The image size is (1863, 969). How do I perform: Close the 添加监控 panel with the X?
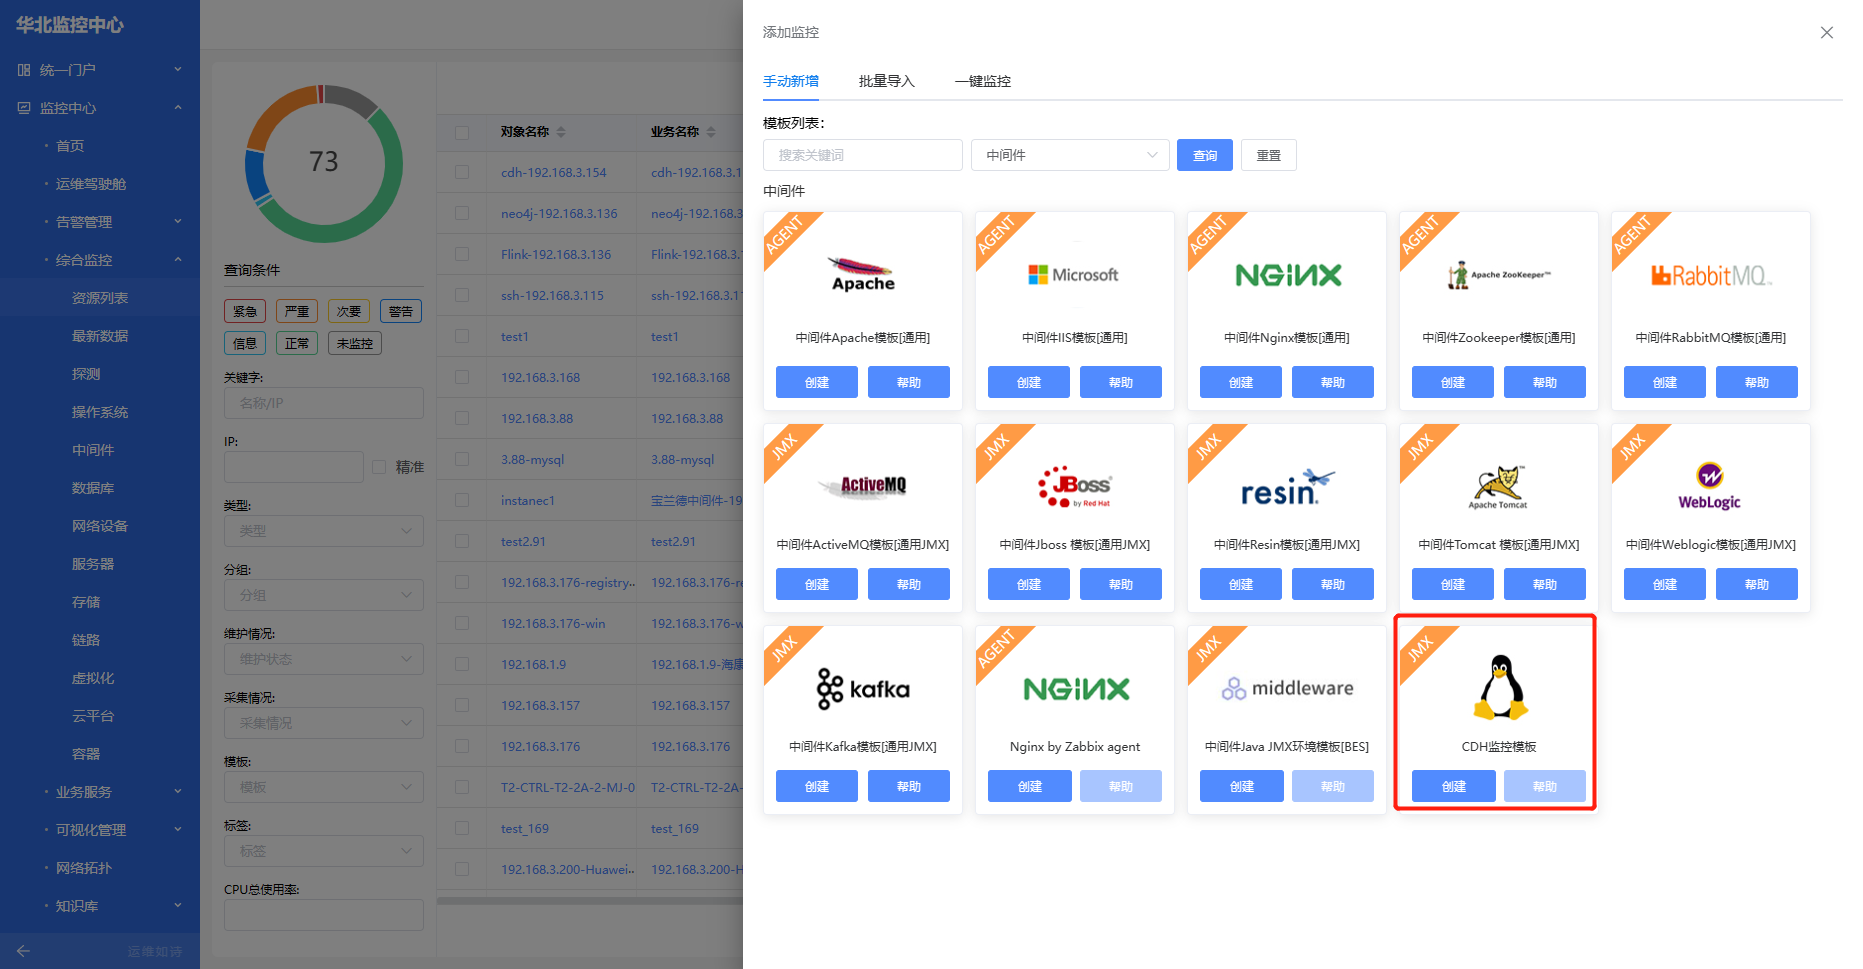click(1827, 33)
